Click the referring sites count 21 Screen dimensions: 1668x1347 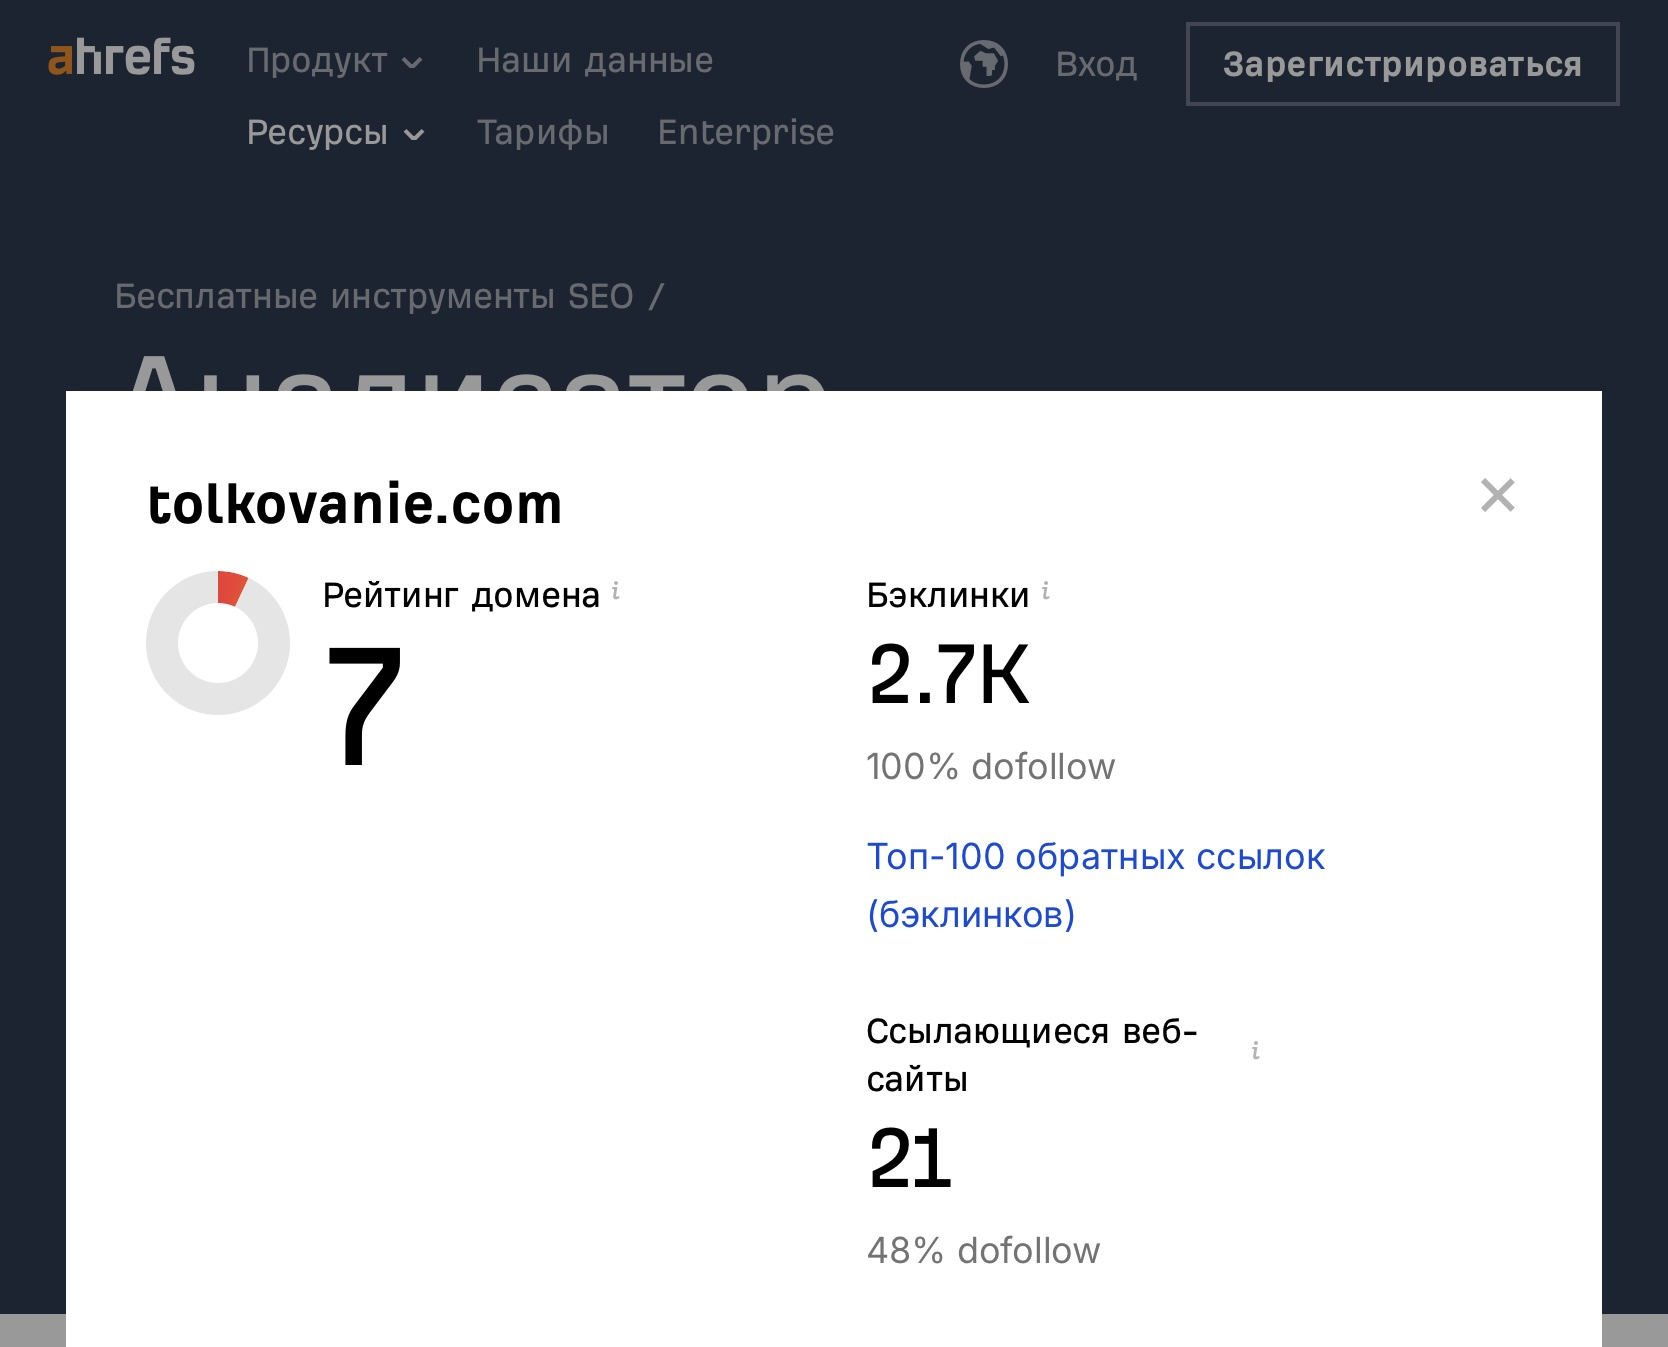point(910,1158)
